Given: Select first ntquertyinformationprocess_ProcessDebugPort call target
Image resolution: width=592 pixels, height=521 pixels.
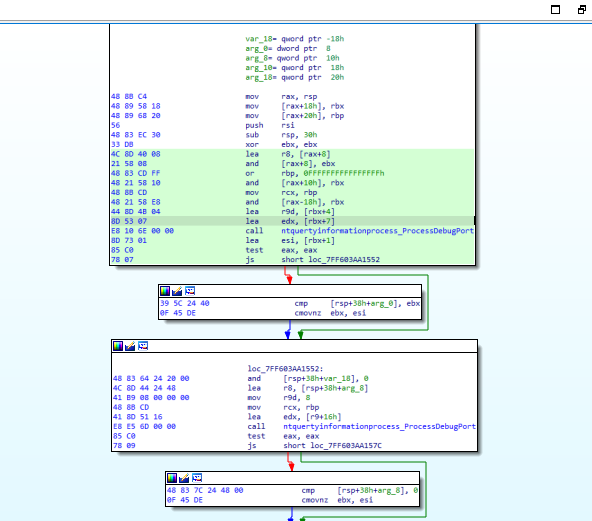Looking at the screenshot, I should click(x=377, y=231).
